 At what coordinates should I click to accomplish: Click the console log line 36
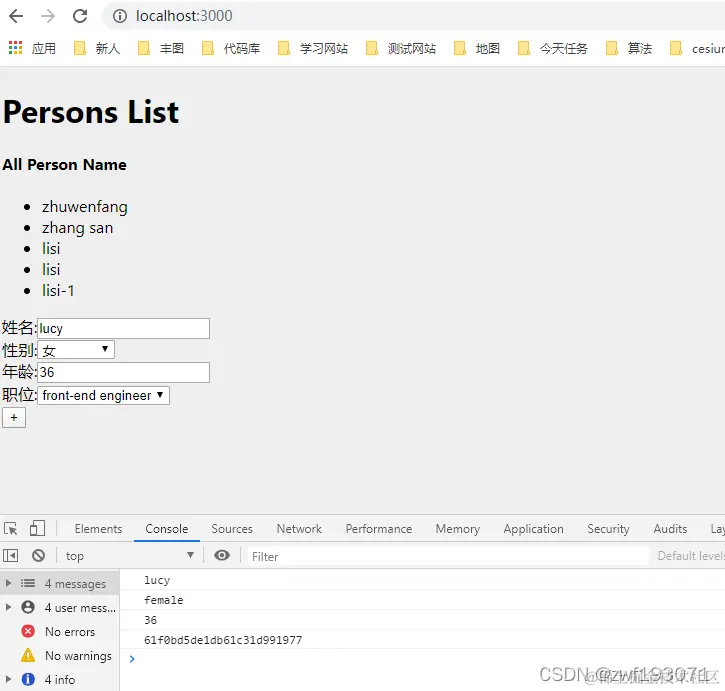[151, 620]
